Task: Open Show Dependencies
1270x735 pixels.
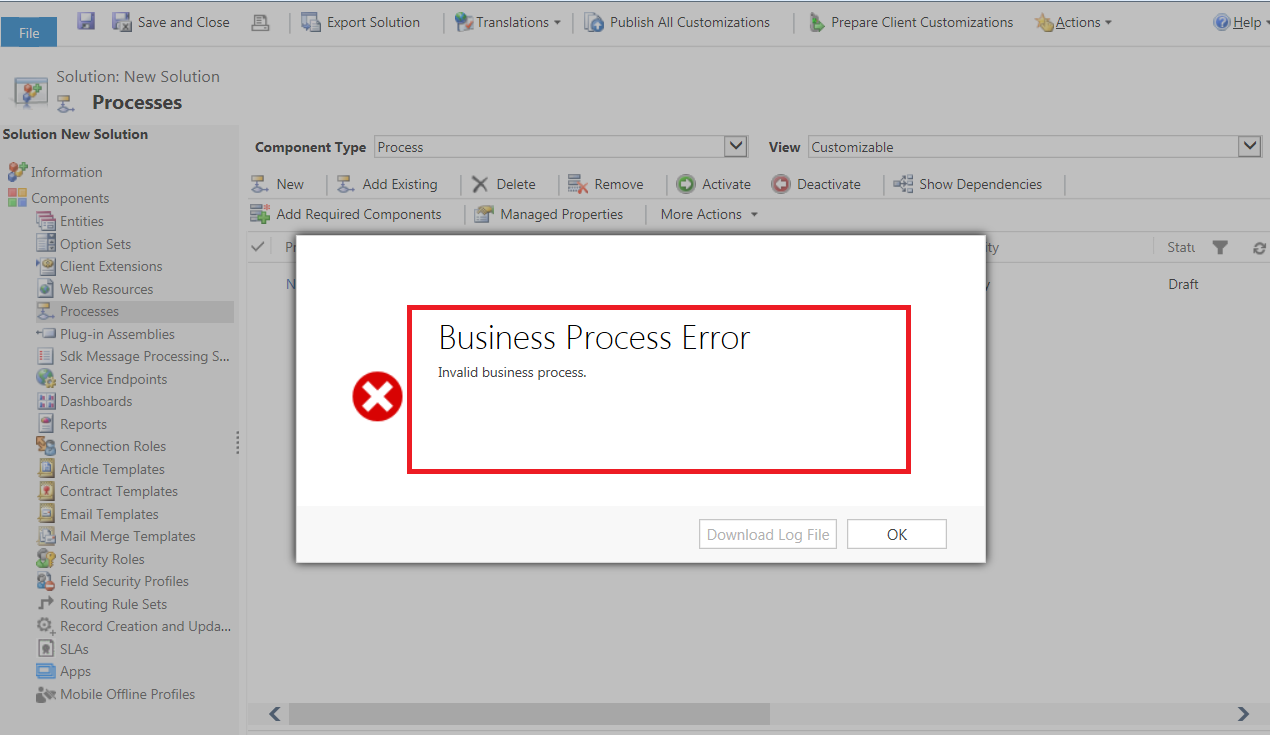Action: click(967, 184)
